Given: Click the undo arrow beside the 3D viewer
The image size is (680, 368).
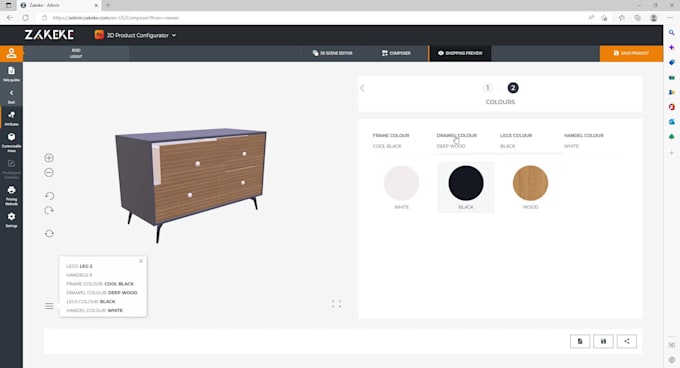Looking at the screenshot, I should (x=49, y=196).
